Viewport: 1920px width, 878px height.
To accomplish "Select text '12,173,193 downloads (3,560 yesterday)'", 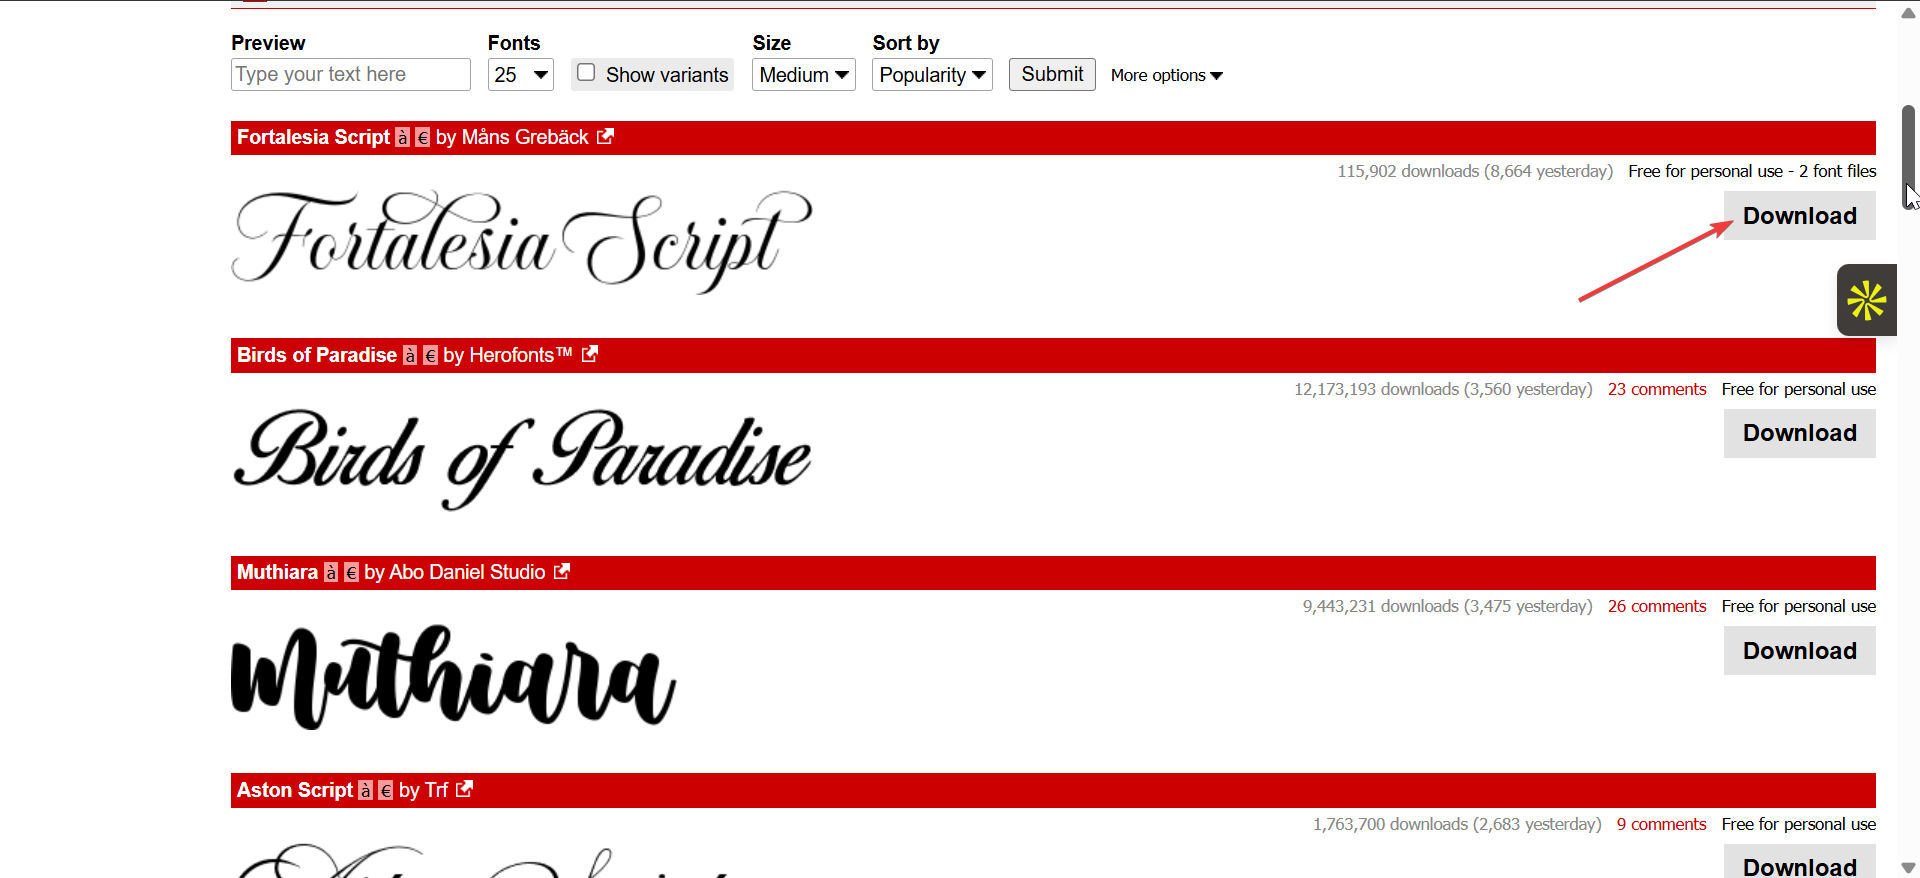I will point(1443,389).
